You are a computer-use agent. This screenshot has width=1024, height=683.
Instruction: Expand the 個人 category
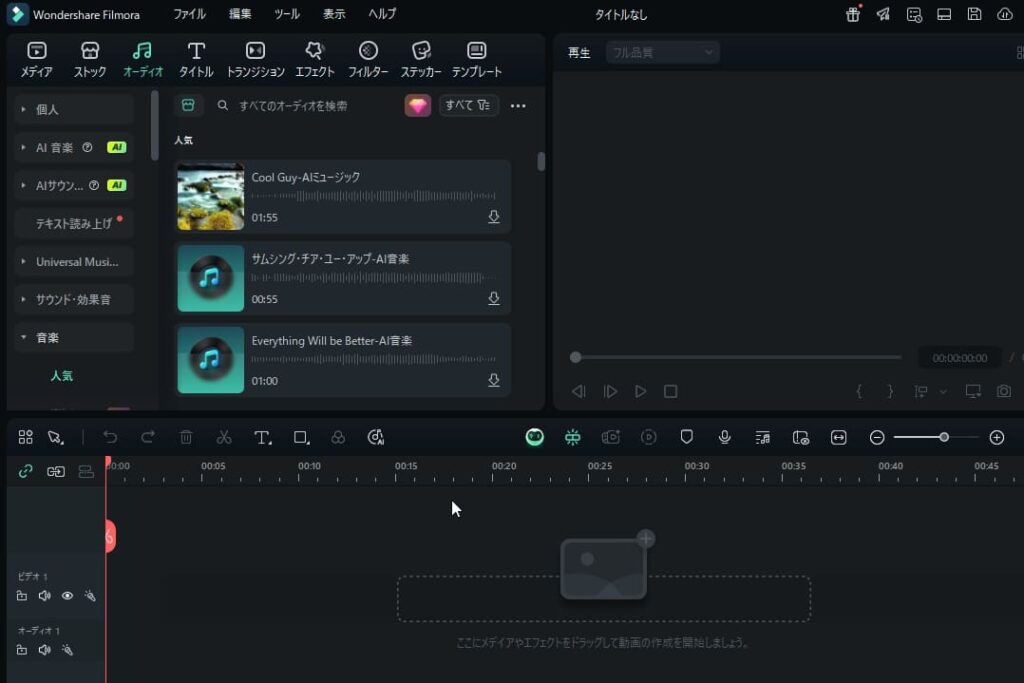pyautogui.click(x=74, y=110)
